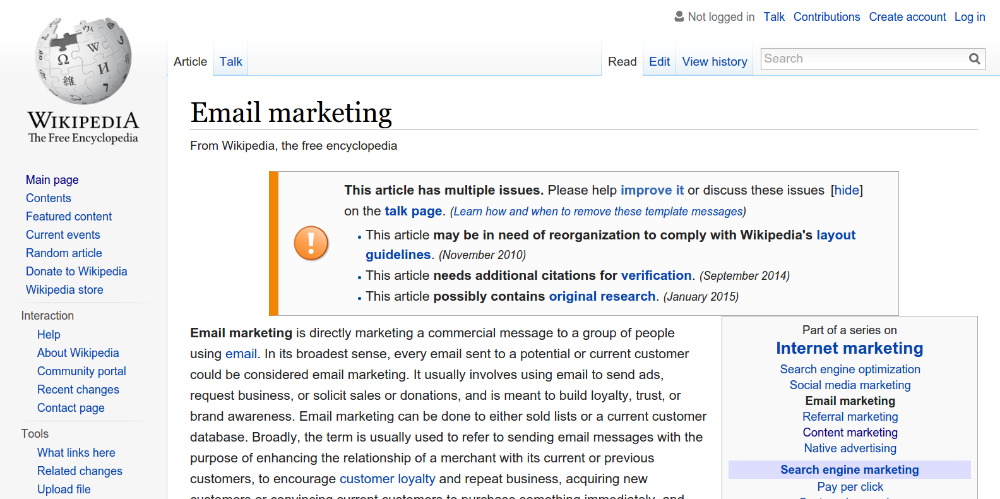The height and width of the screenshot is (499, 1000).
Task: Visit the Recent changes sidebar link
Action: point(78,389)
